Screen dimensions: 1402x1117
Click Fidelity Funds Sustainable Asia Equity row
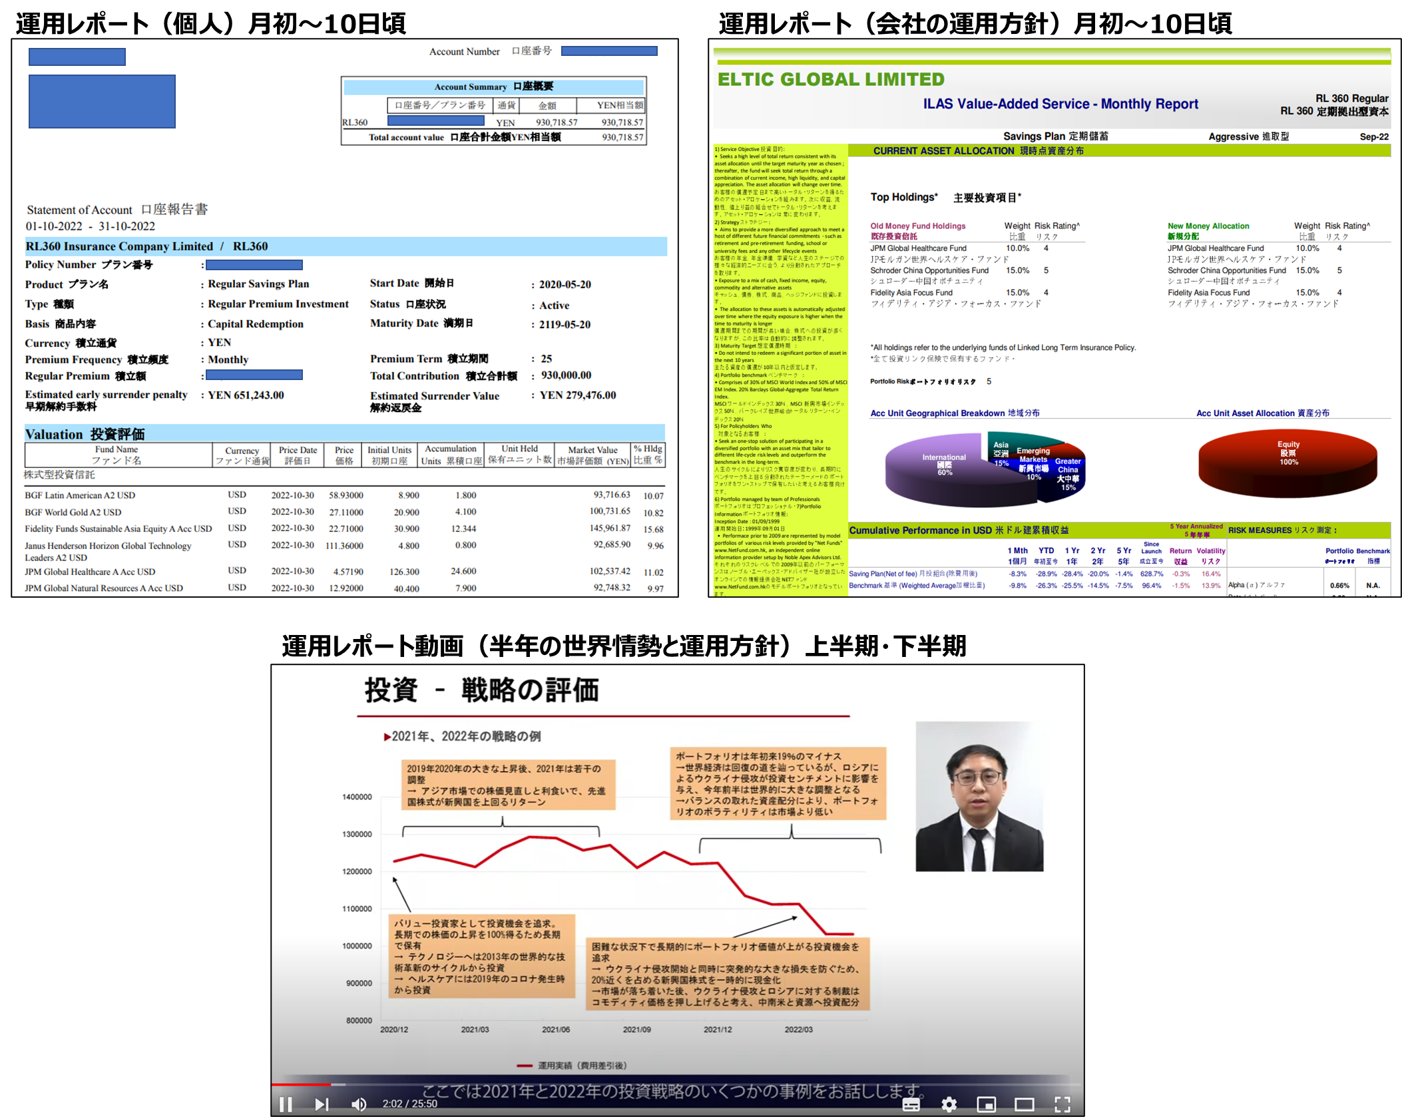coord(344,528)
